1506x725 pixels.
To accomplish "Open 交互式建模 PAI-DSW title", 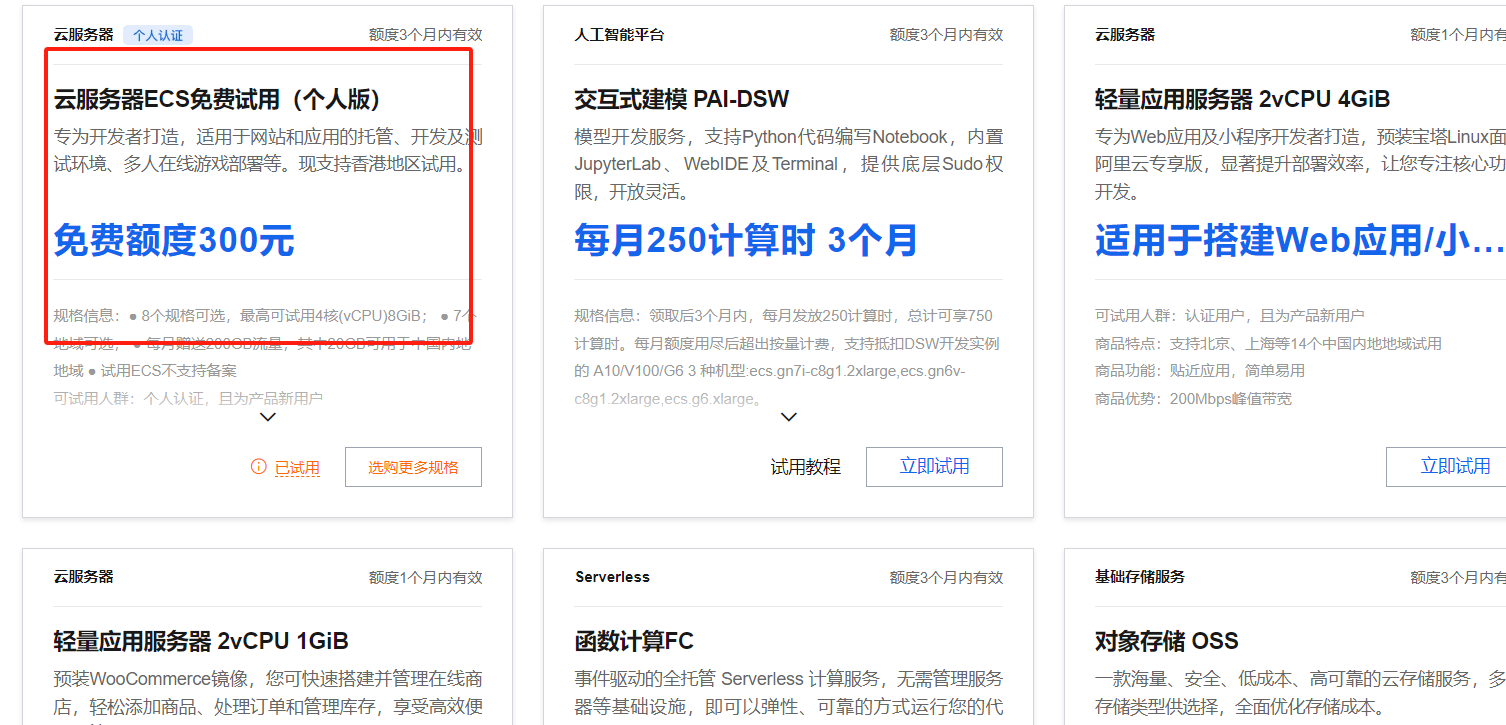I will 682,99.
